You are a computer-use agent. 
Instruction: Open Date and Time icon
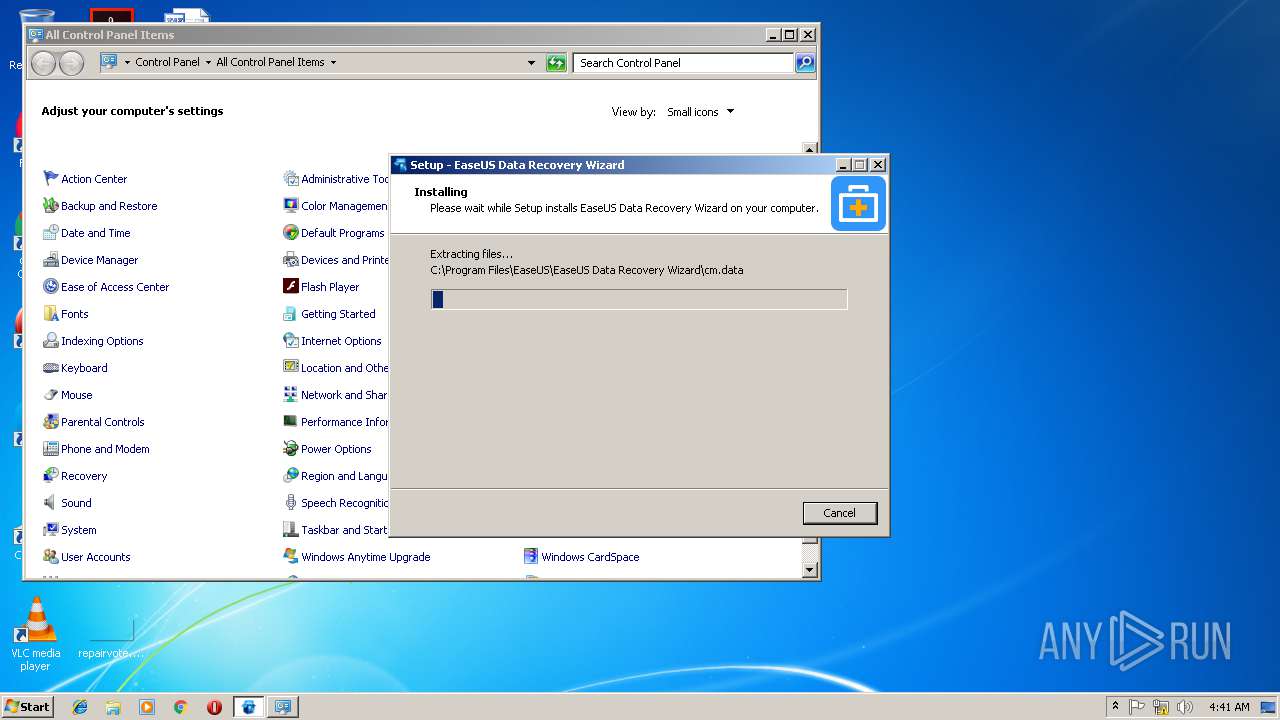point(51,232)
